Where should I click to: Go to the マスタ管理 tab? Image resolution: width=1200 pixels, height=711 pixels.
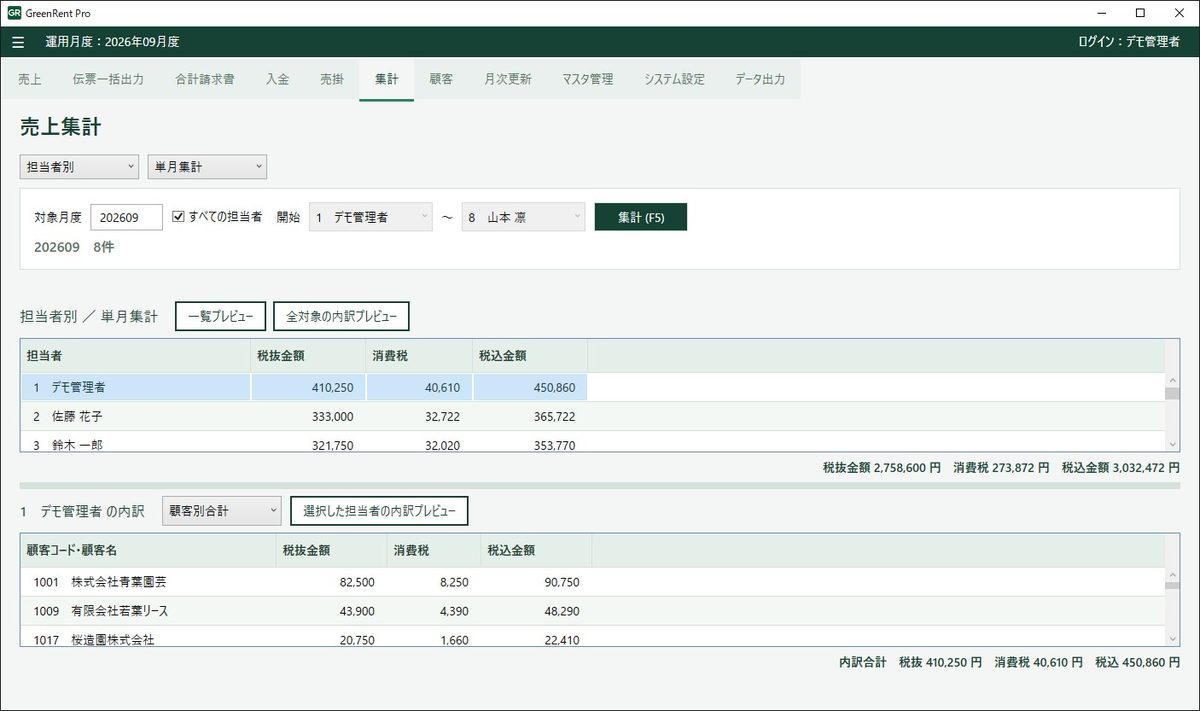(x=588, y=79)
